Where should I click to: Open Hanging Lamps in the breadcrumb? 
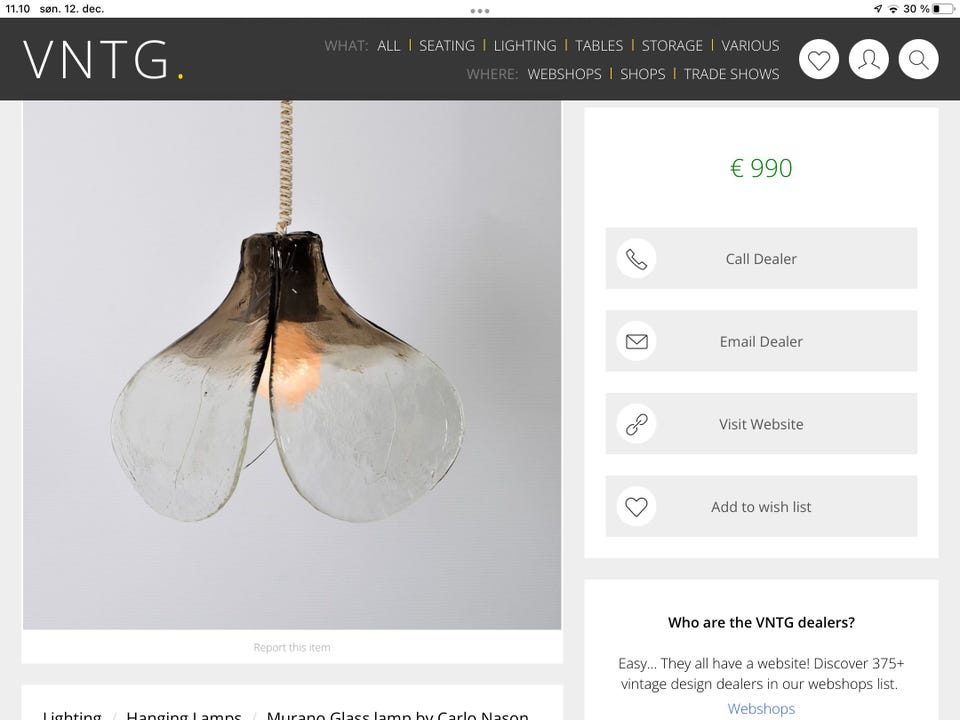coord(184,715)
